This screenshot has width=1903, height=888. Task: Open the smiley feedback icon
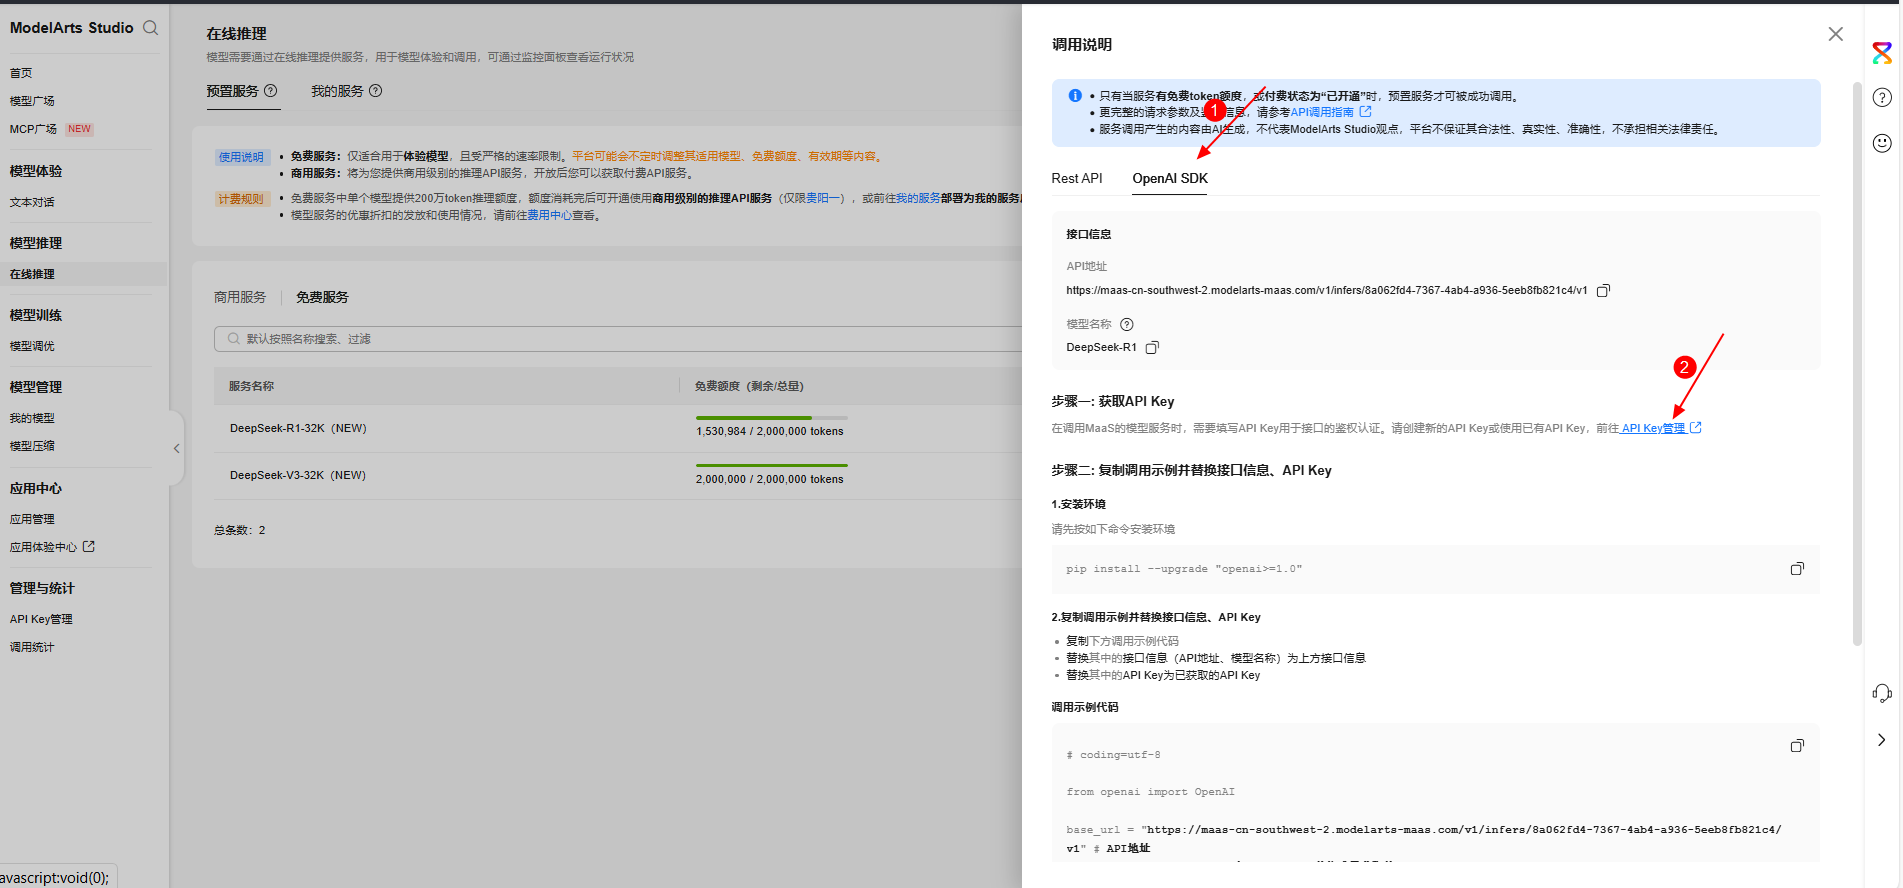tap(1882, 143)
